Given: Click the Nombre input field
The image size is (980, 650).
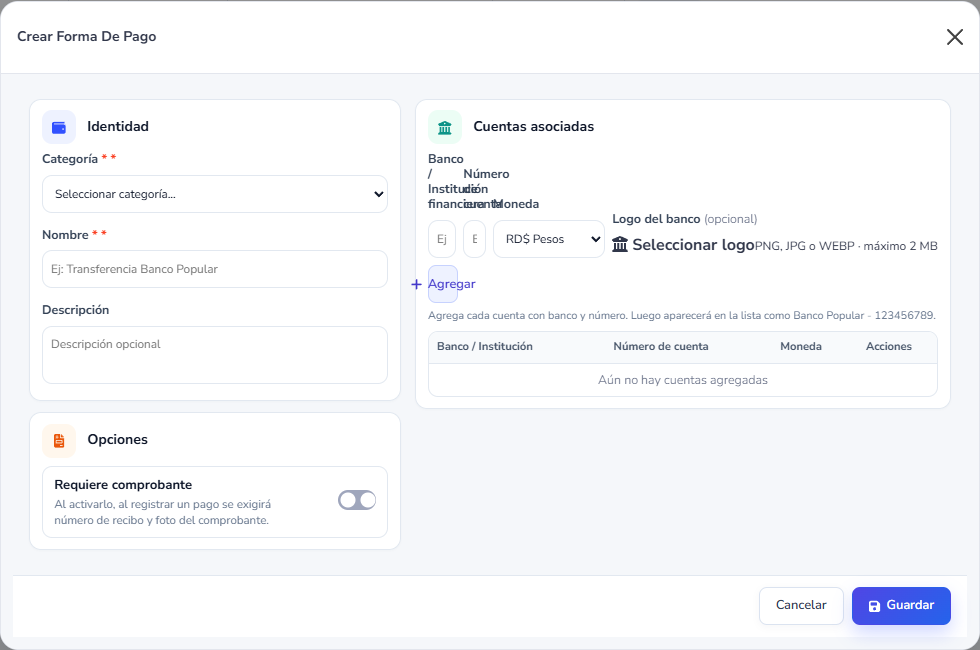Looking at the screenshot, I should tap(215, 269).
